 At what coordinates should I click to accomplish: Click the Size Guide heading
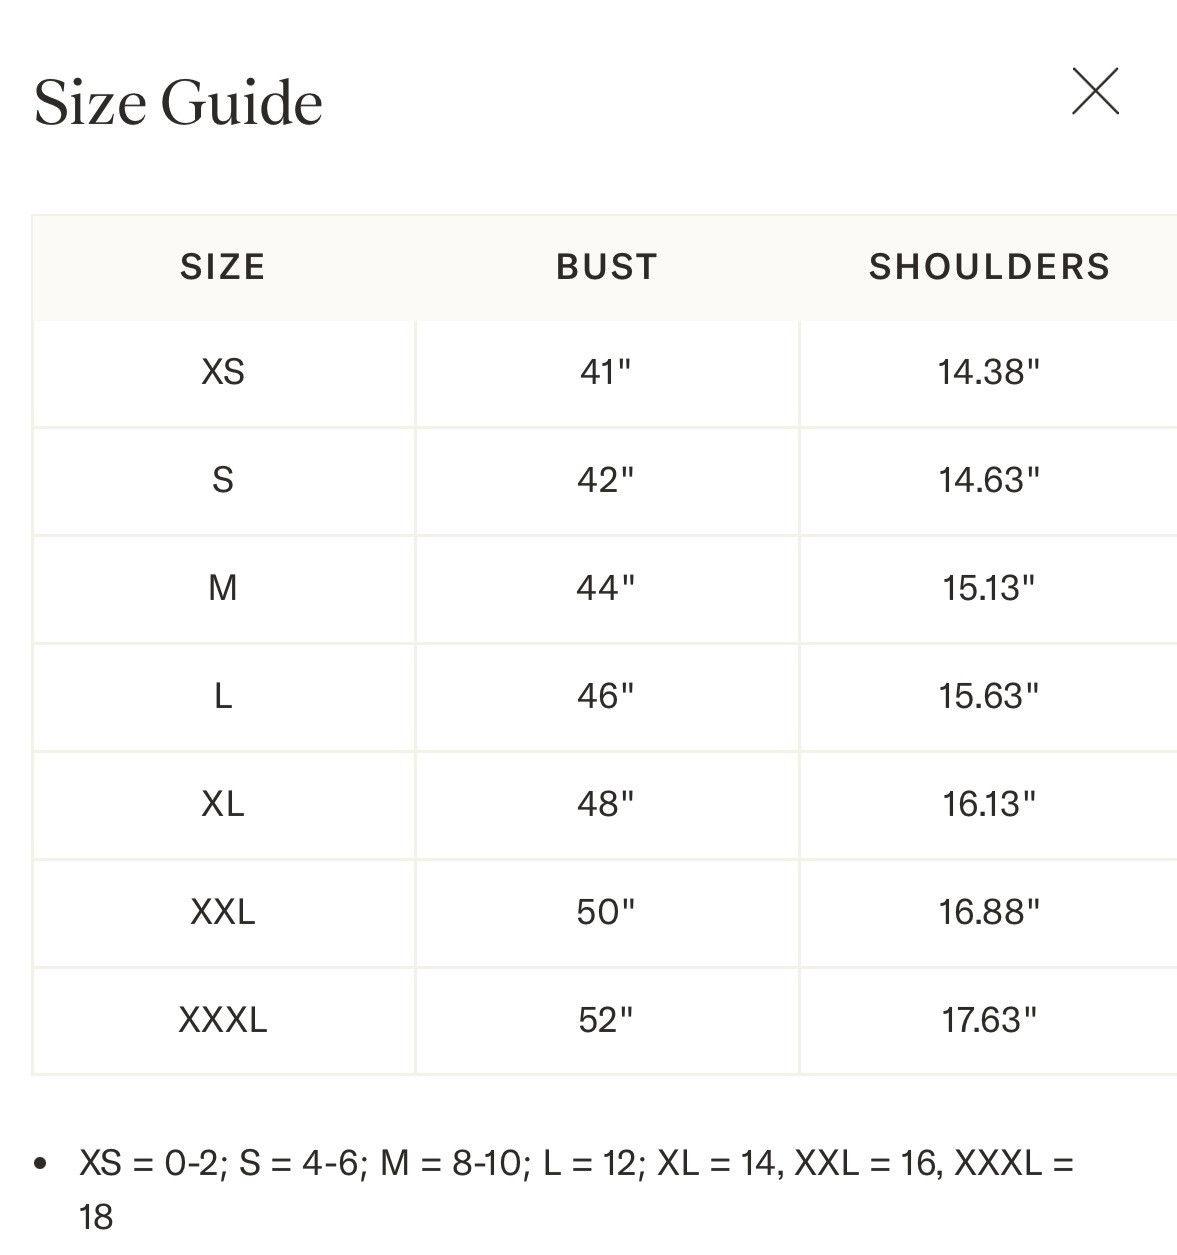(x=178, y=103)
